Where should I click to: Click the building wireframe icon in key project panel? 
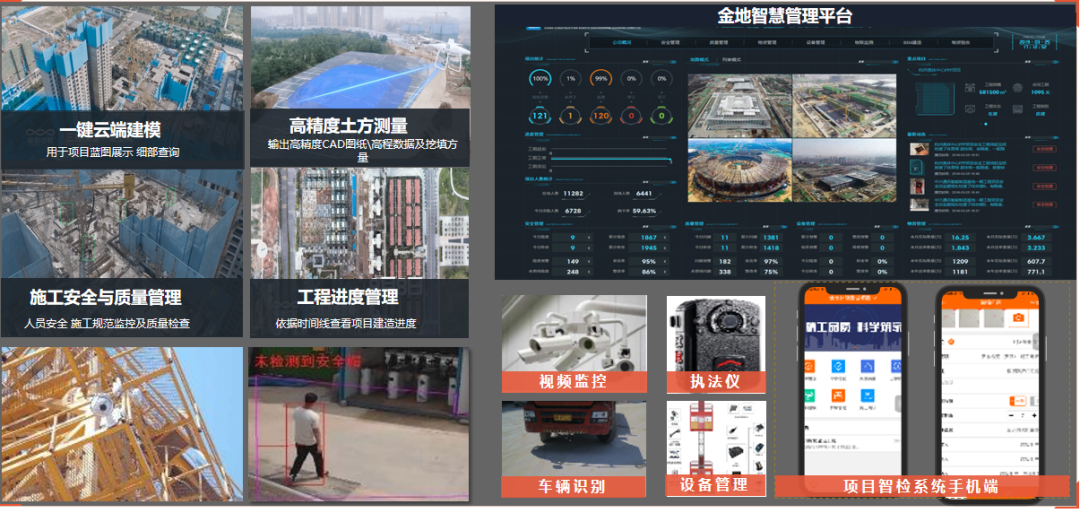[935, 99]
